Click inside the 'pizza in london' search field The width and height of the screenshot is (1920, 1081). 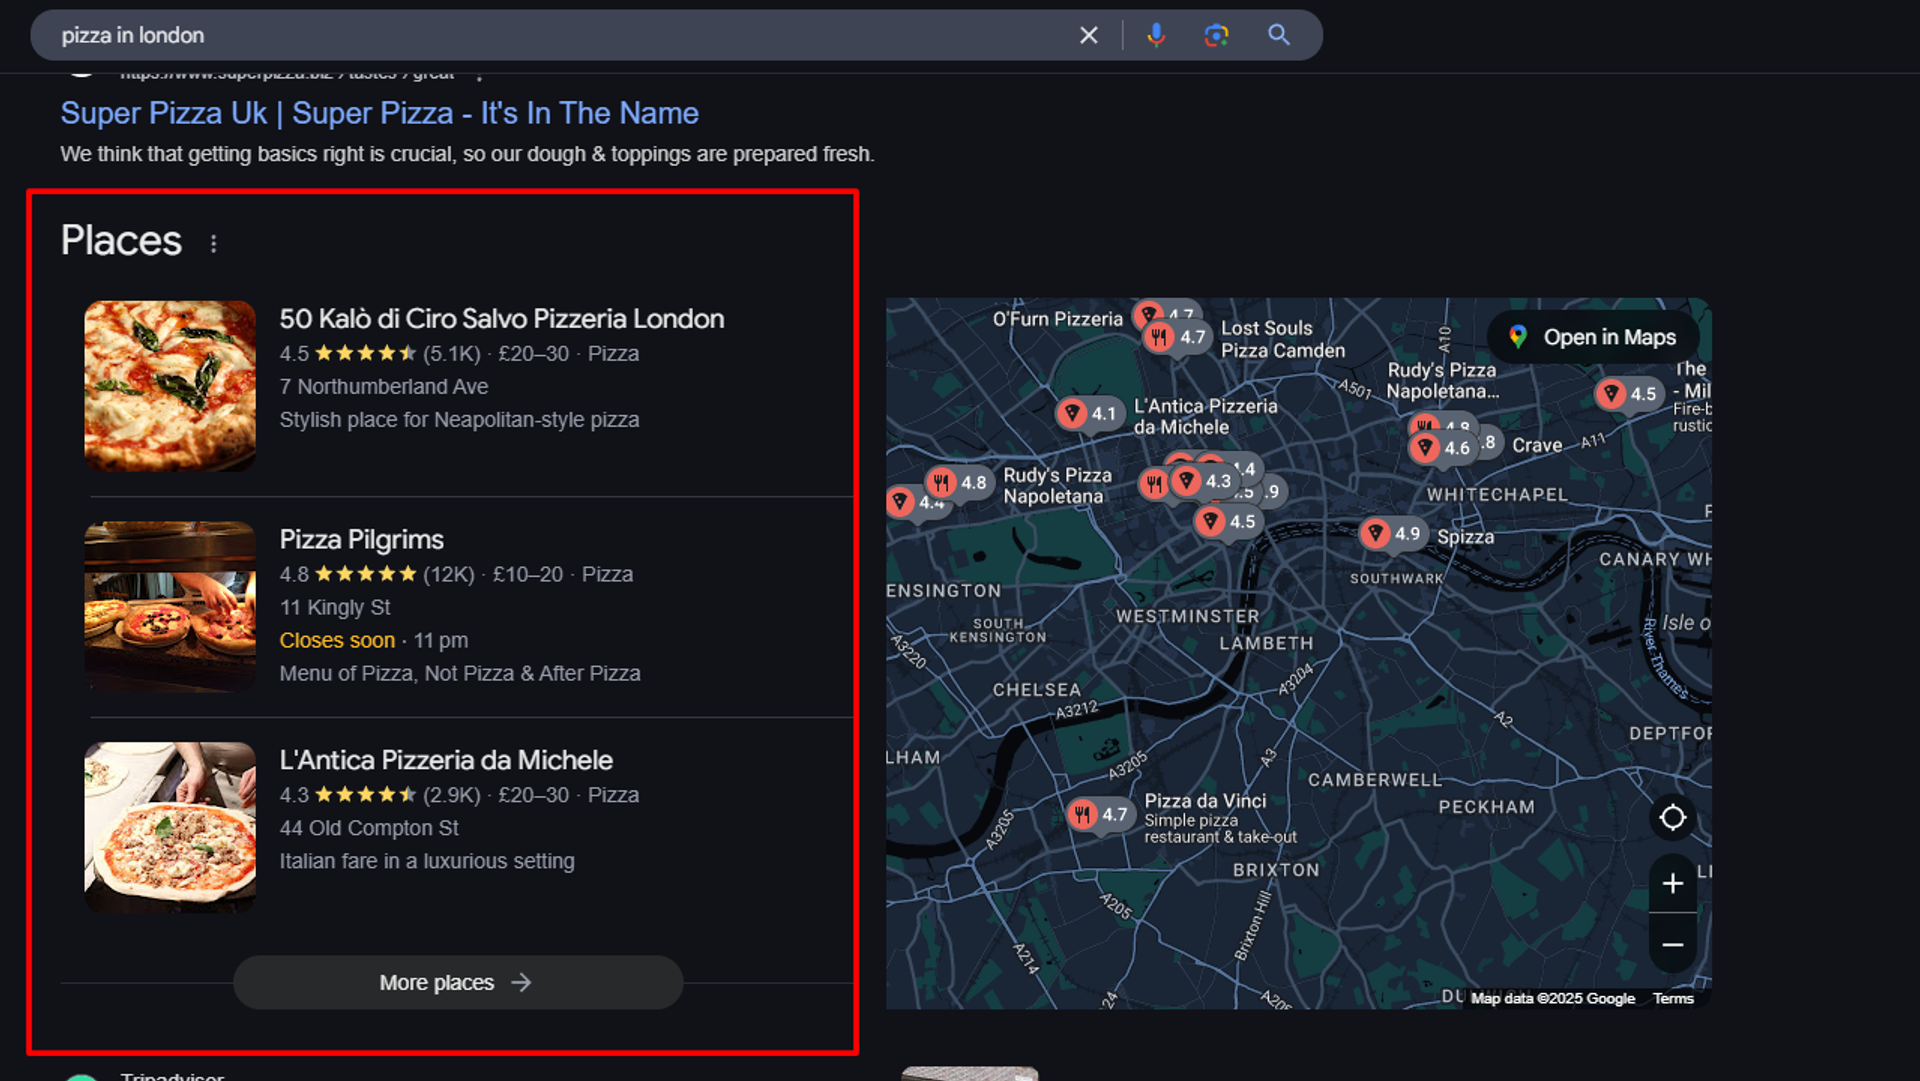point(560,35)
